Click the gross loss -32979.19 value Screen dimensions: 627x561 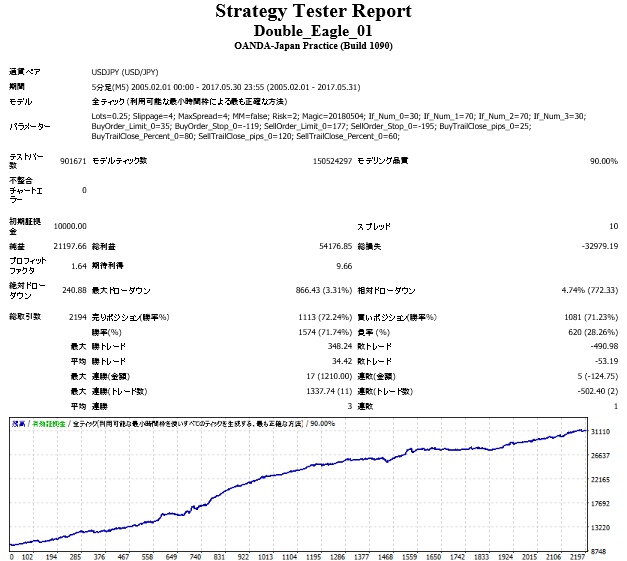coord(600,246)
